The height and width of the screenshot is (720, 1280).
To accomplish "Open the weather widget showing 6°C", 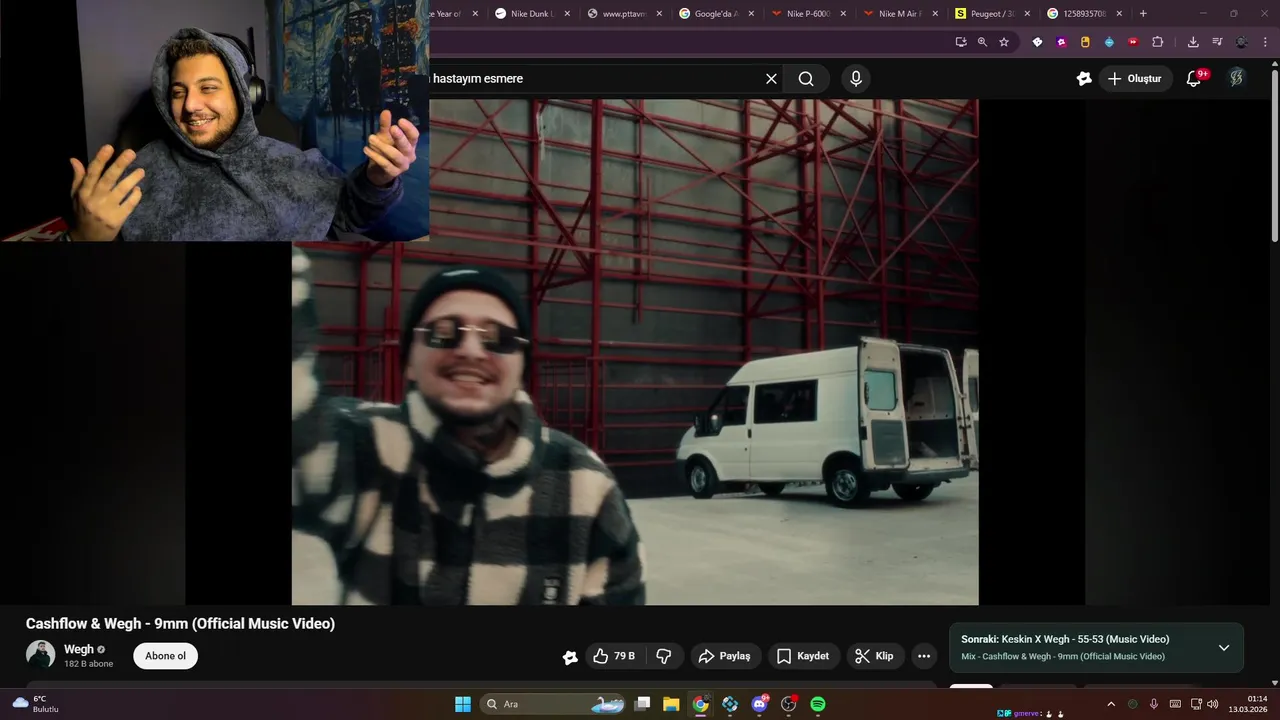I will click(36, 704).
